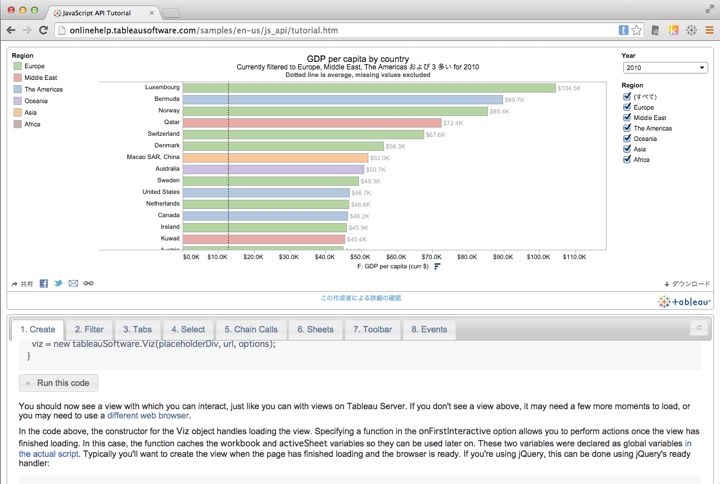Click the dark bookmark extension icon
The height and width of the screenshot is (484, 720).
click(x=655, y=30)
